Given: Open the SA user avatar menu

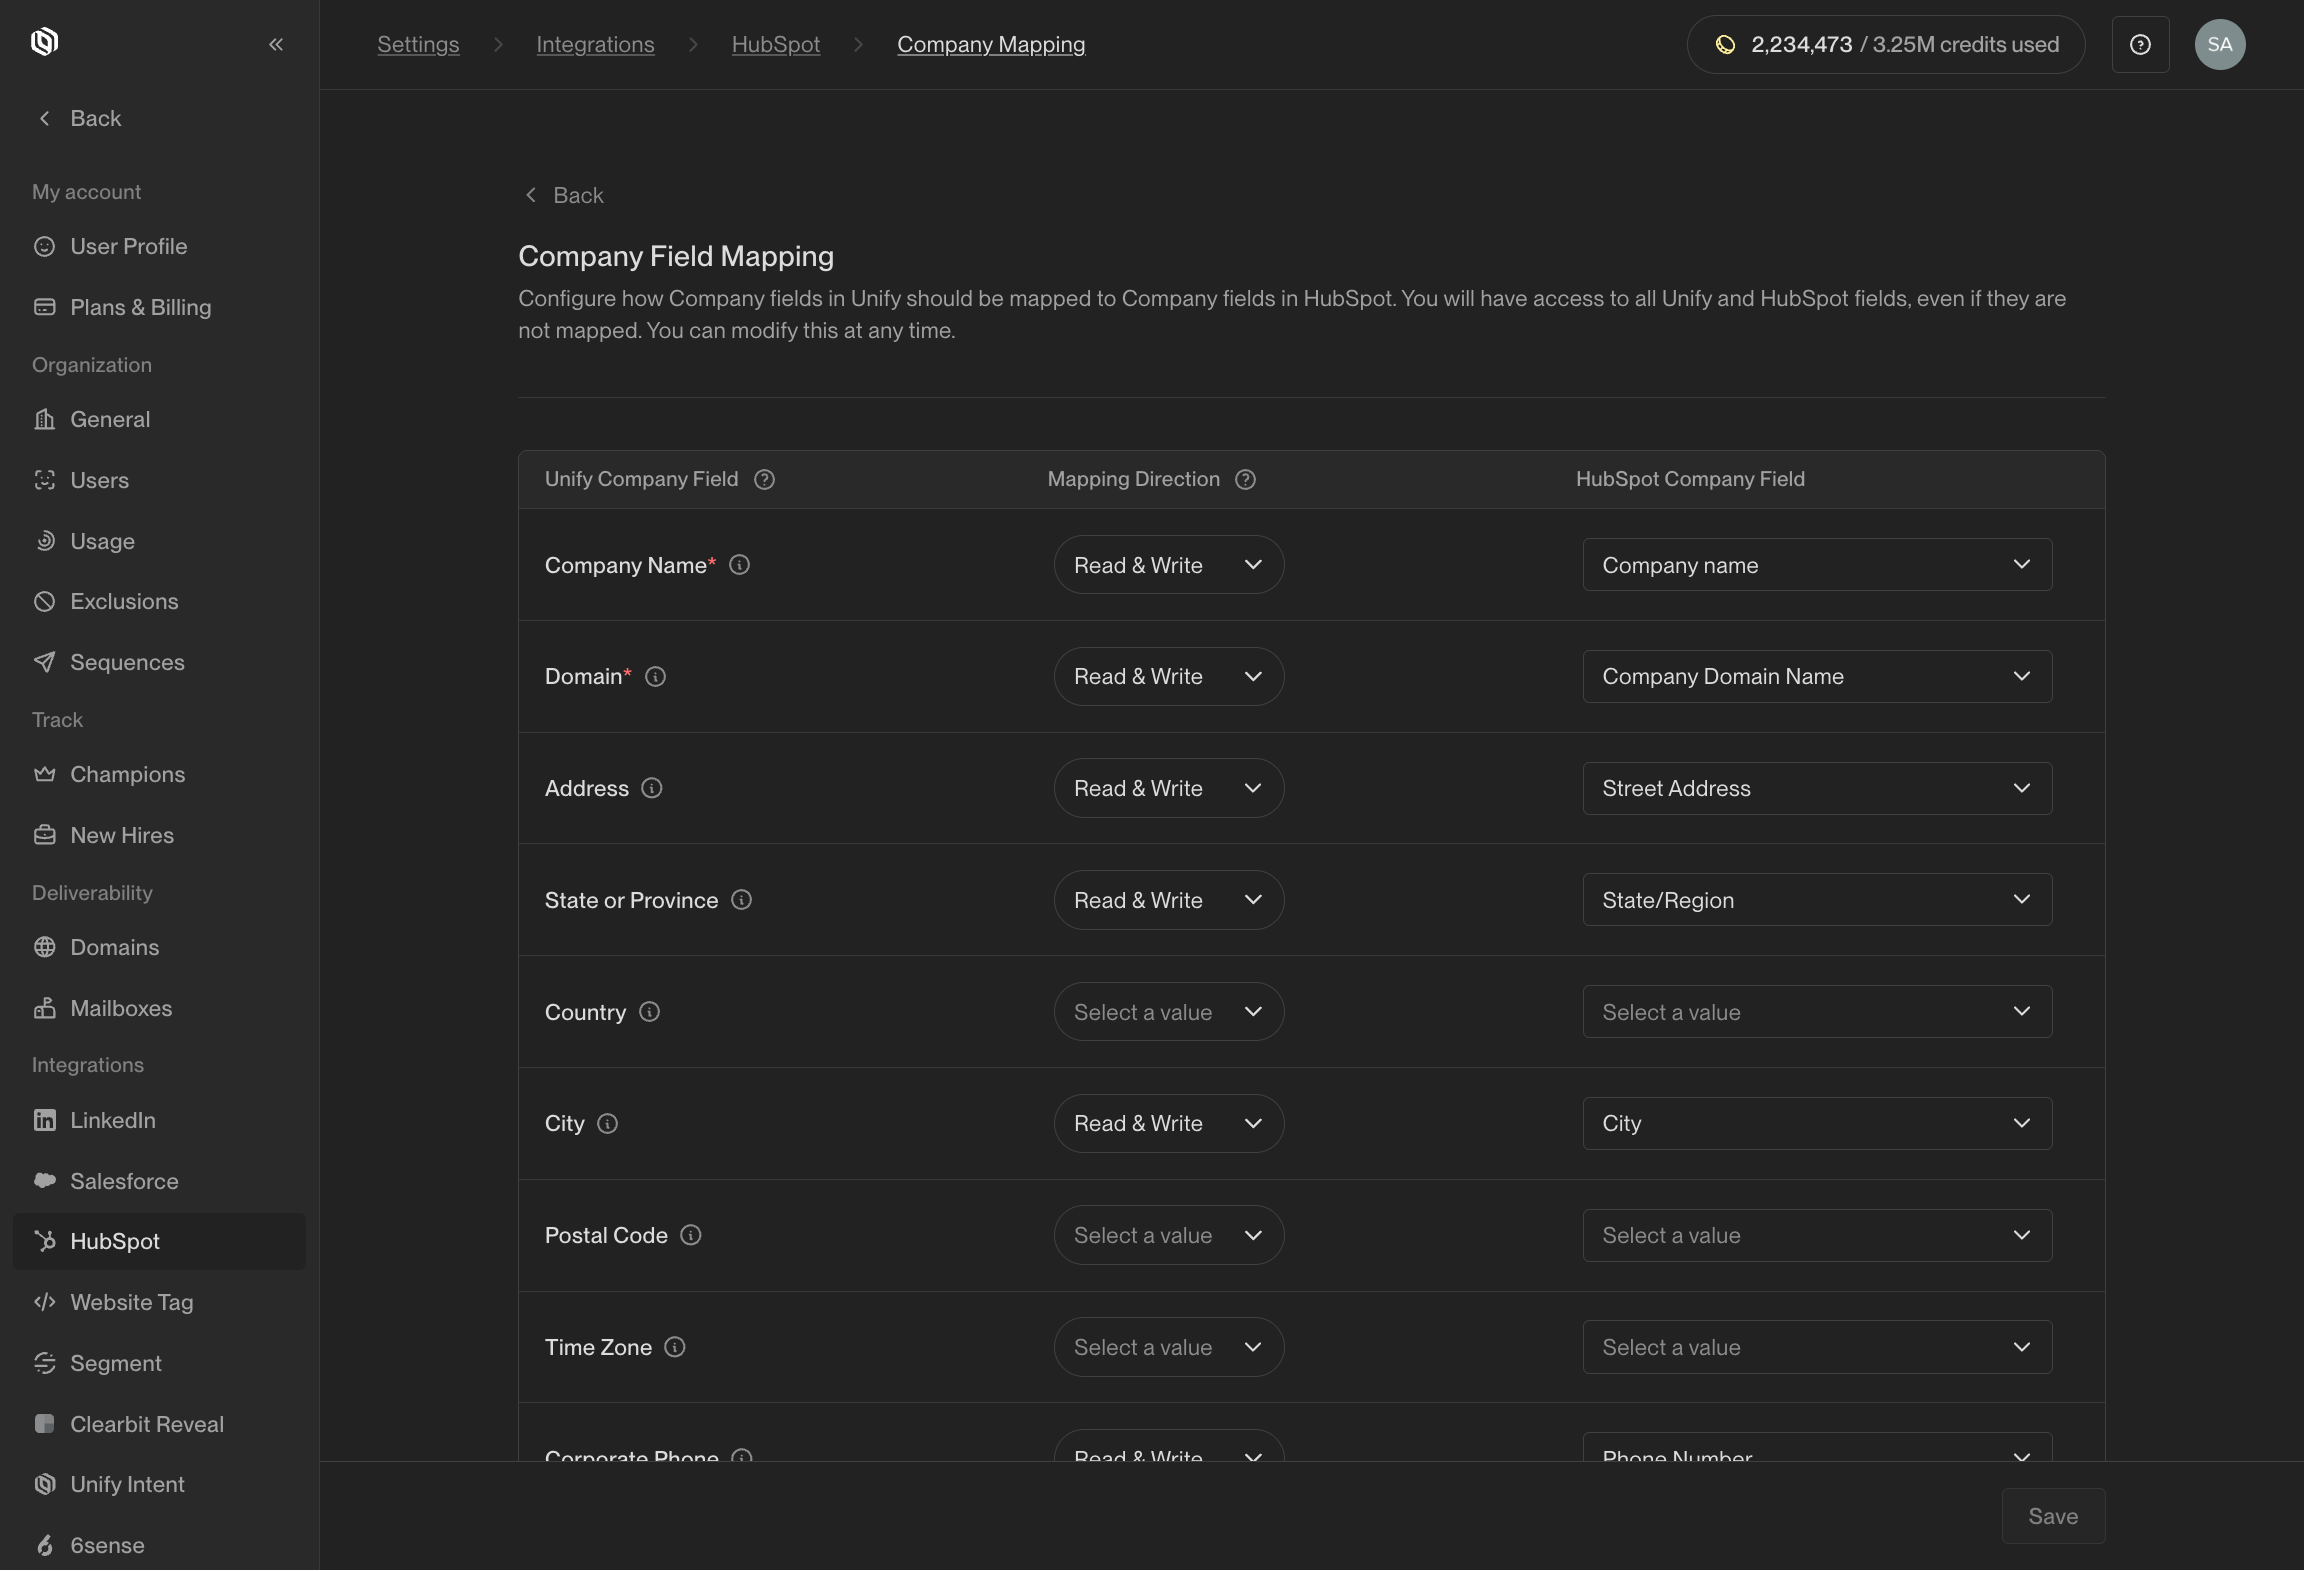Looking at the screenshot, I should (x=2219, y=44).
